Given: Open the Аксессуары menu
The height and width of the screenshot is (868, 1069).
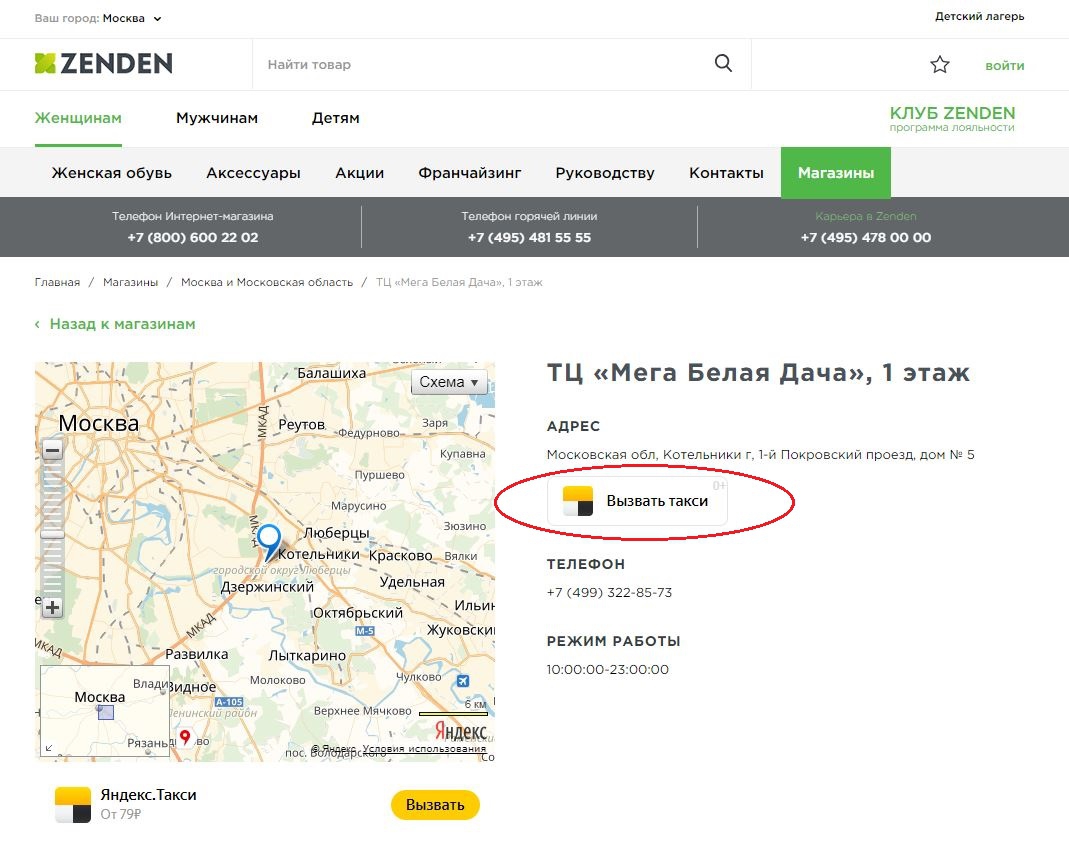Looking at the screenshot, I should (254, 173).
